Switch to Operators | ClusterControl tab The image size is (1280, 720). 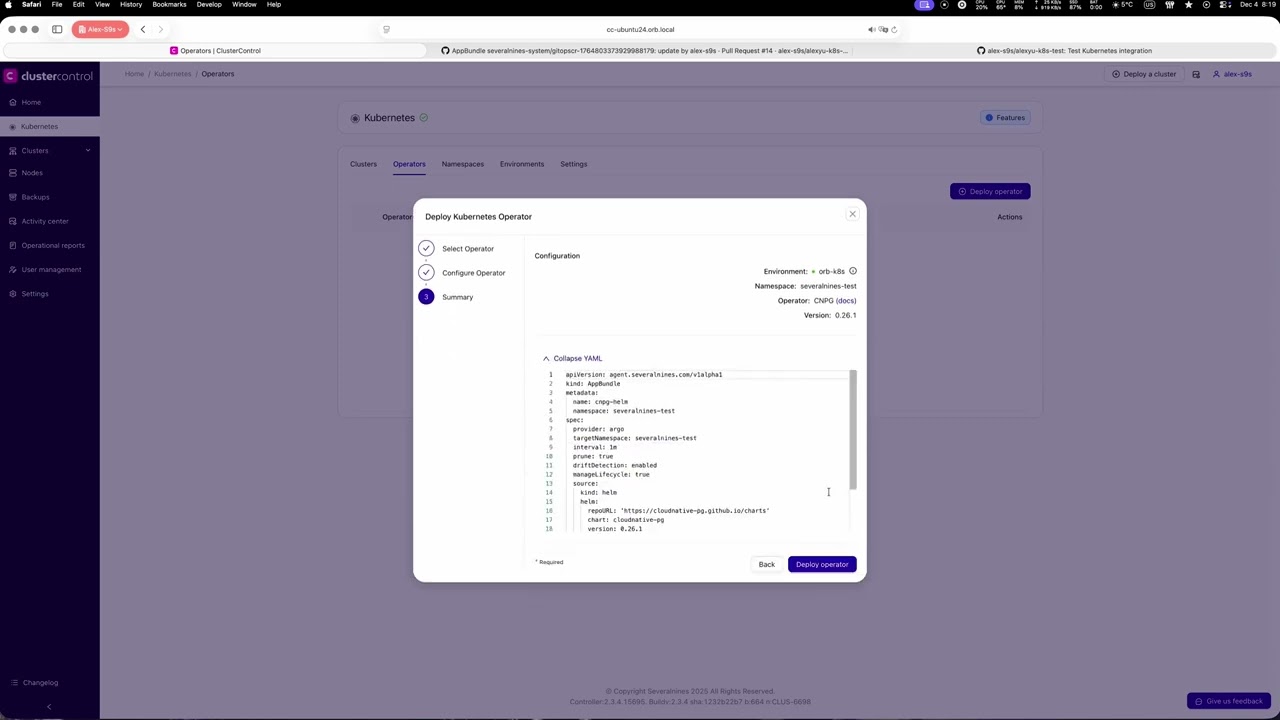(215, 50)
